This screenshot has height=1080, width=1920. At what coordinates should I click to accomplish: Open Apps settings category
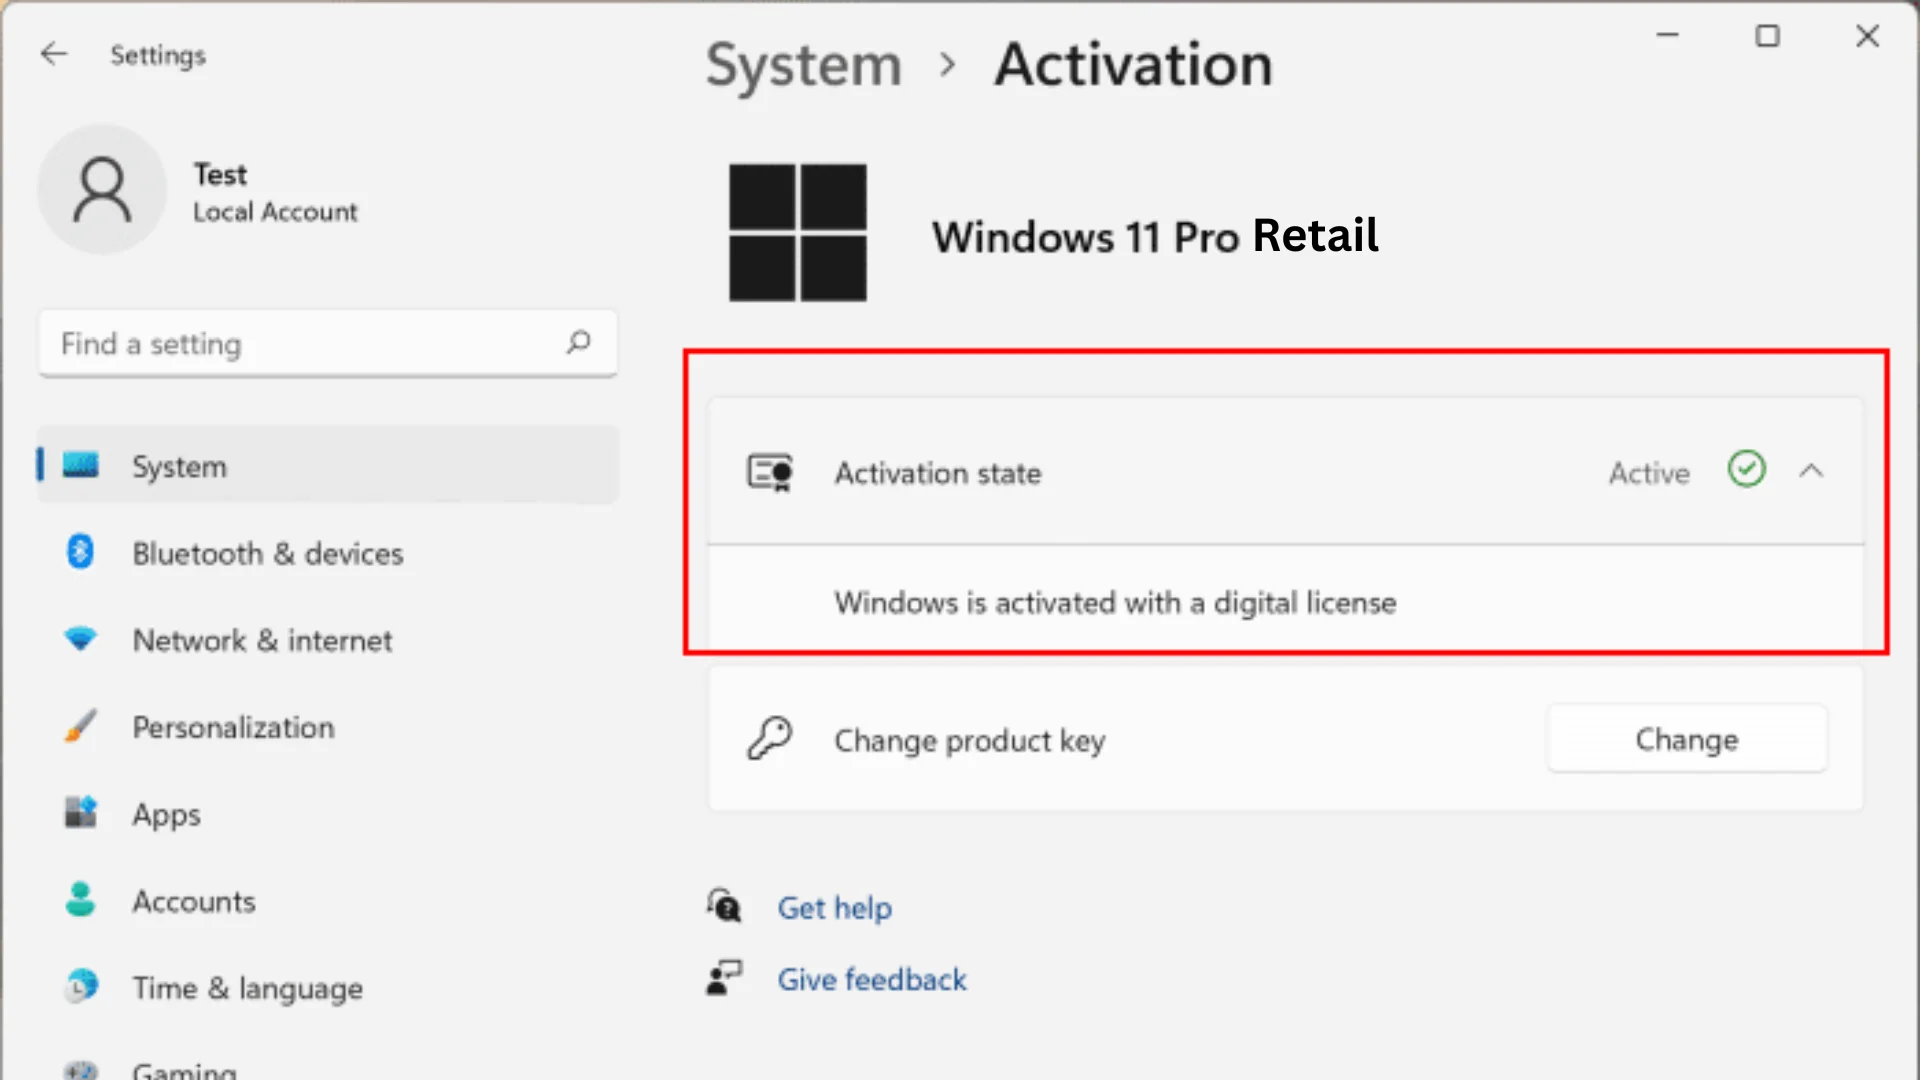(328, 814)
